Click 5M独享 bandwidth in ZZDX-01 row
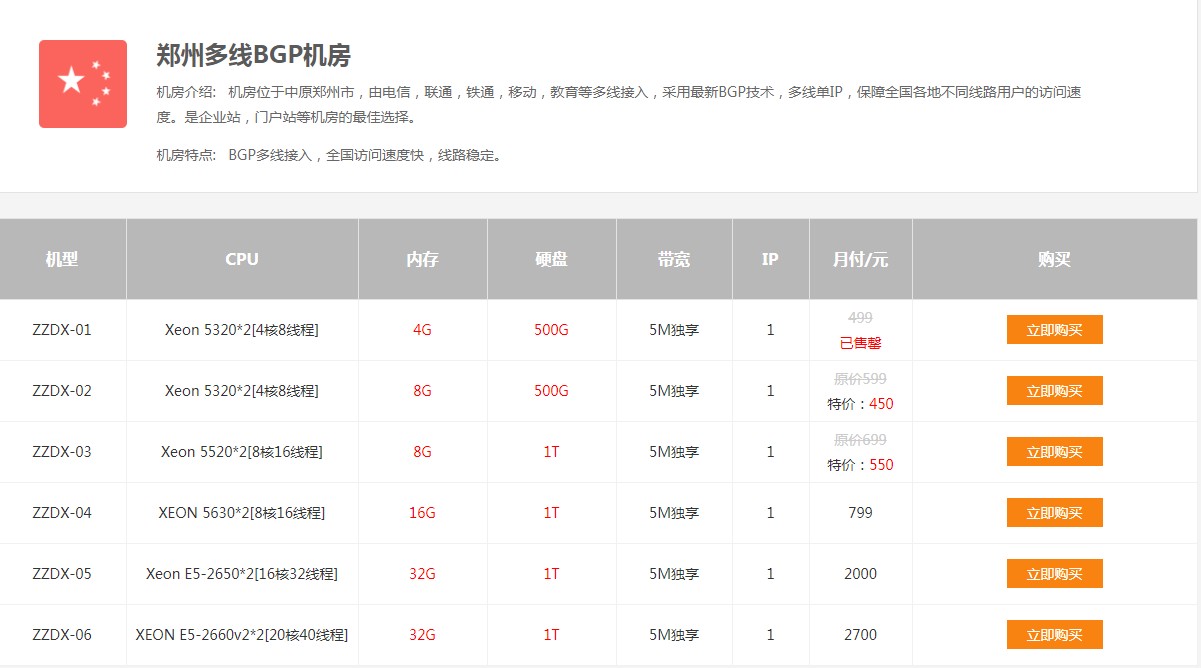 [x=674, y=330]
